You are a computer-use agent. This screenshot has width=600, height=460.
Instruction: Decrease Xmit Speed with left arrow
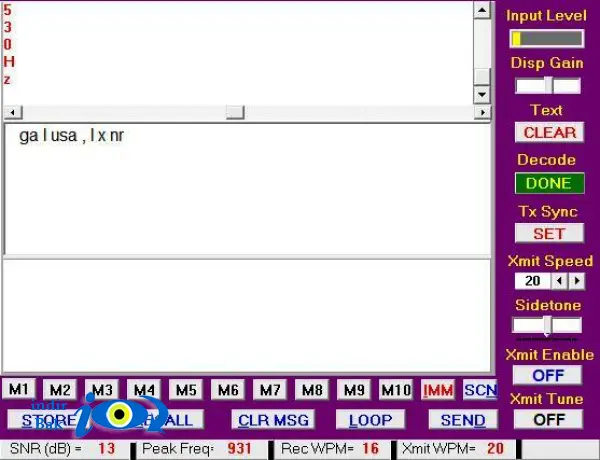(559, 281)
